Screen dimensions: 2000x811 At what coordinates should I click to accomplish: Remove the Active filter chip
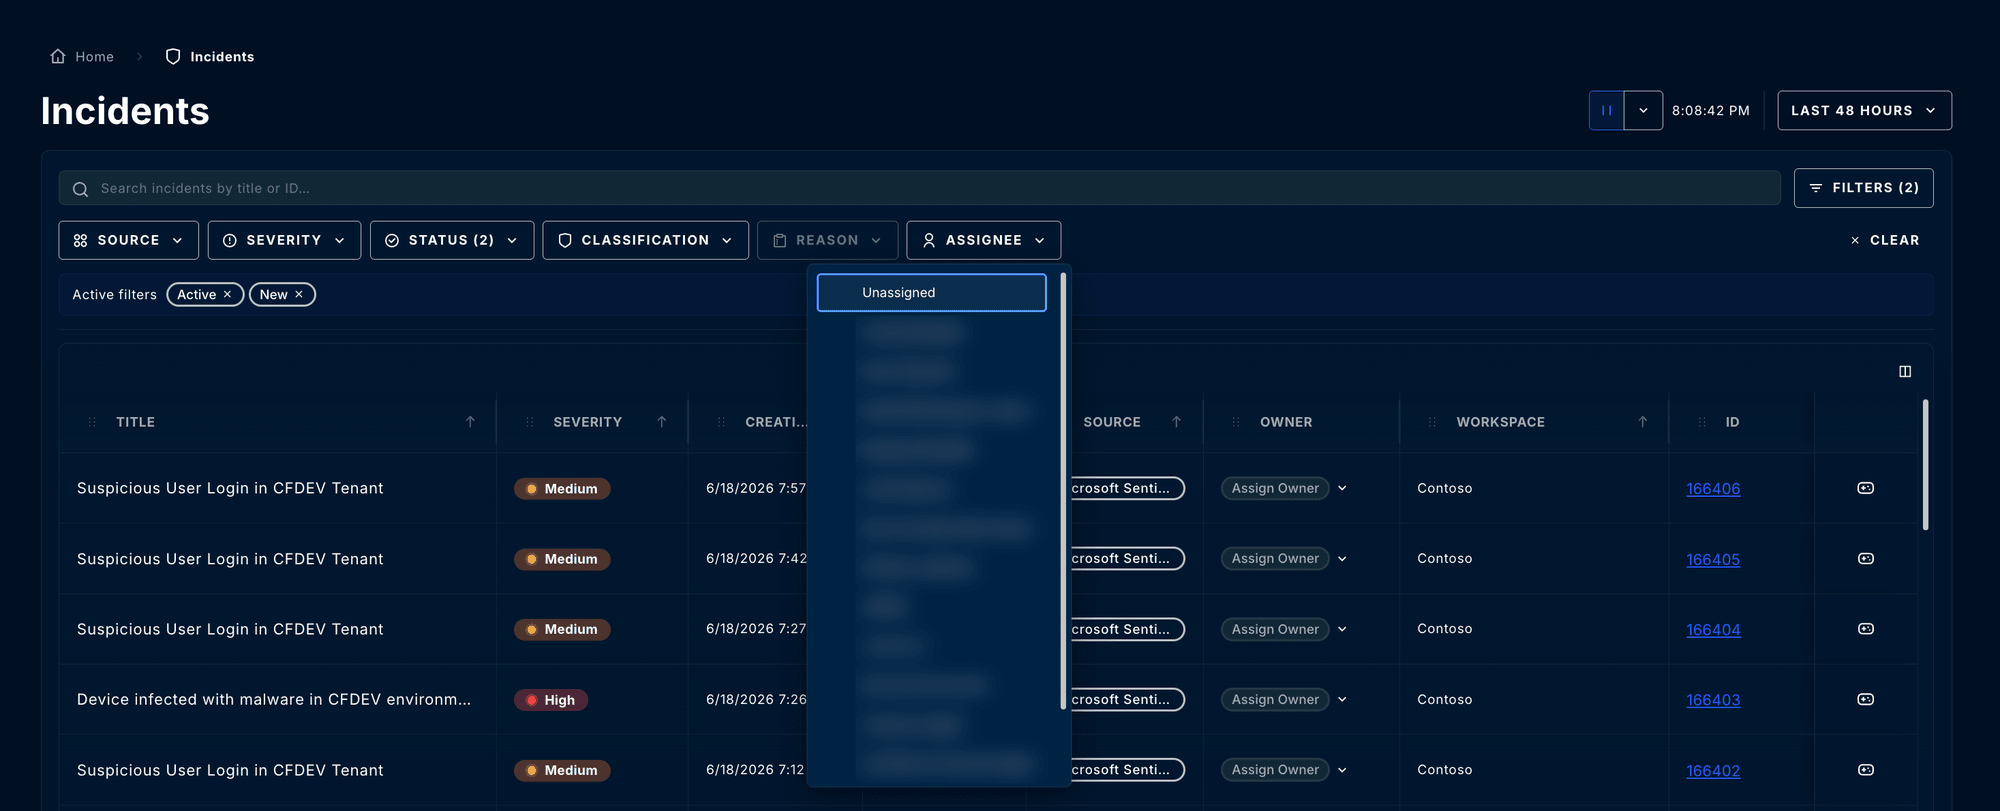[x=227, y=294]
